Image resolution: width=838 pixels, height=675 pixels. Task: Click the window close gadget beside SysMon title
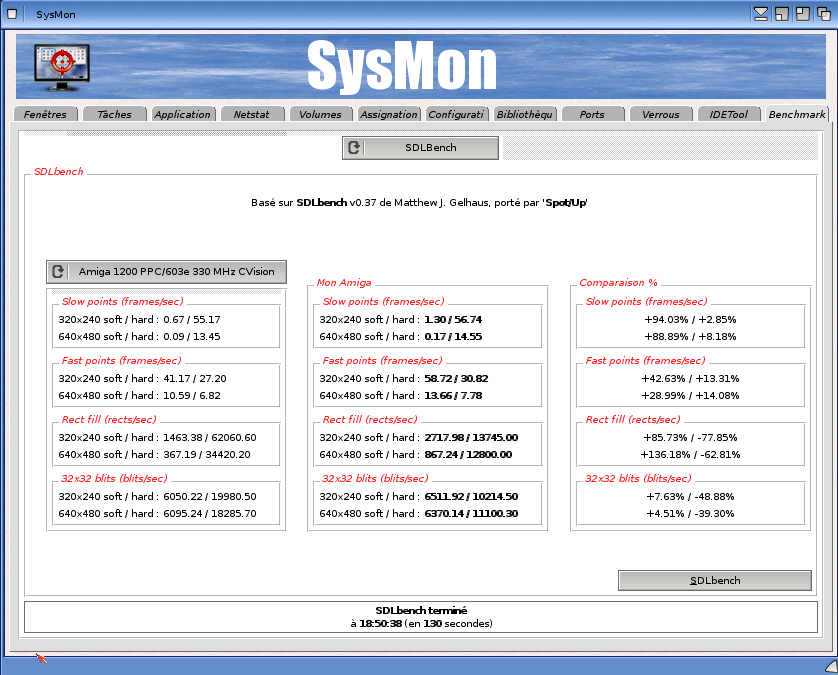(x=12, y=14)
